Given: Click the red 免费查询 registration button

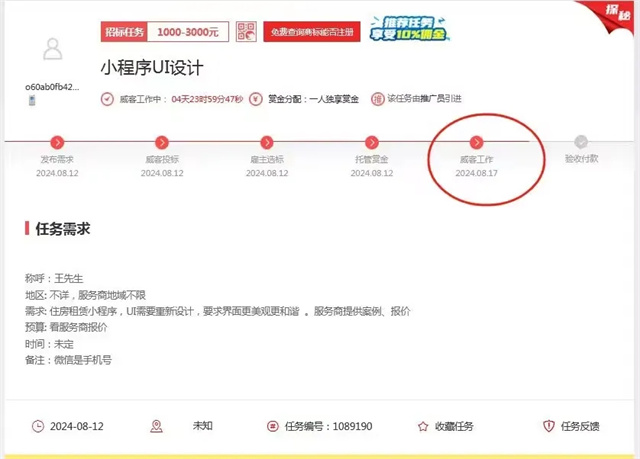Looking at the screenshot, I should coord(312,32).
